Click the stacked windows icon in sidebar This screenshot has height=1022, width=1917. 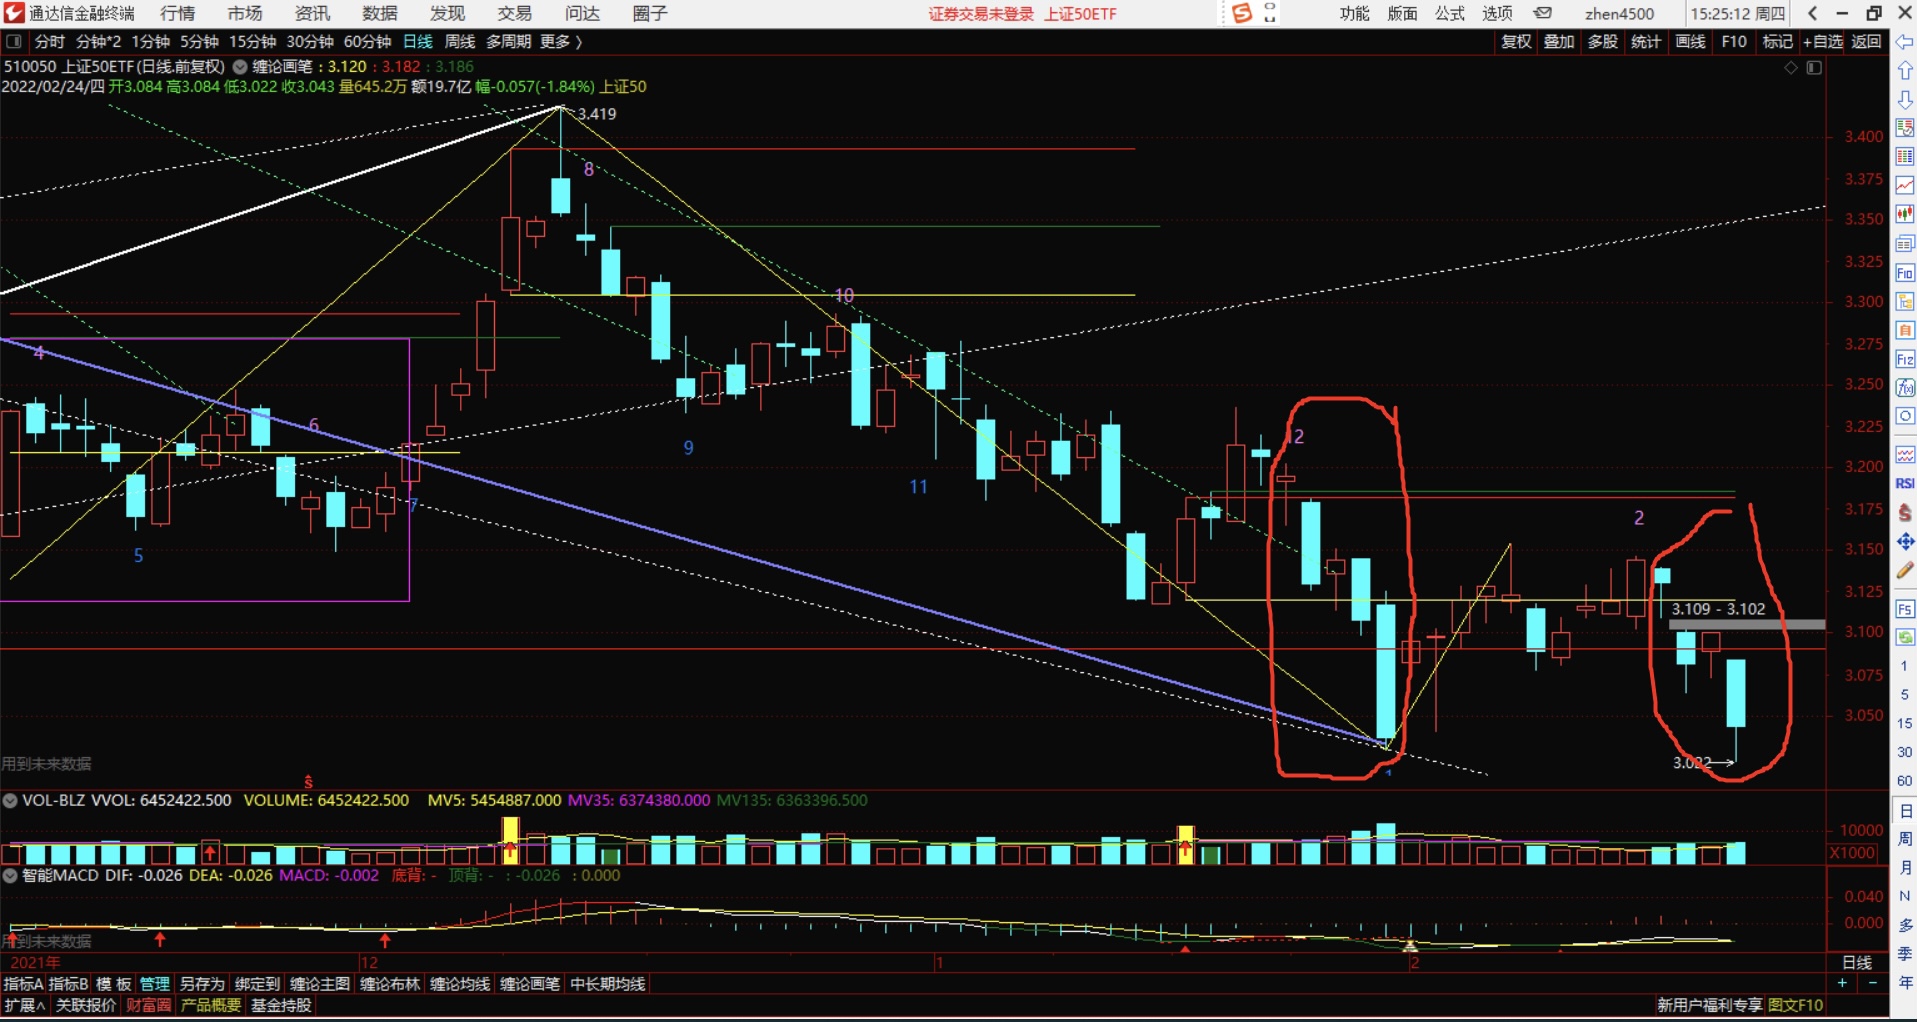point(1905,244)
